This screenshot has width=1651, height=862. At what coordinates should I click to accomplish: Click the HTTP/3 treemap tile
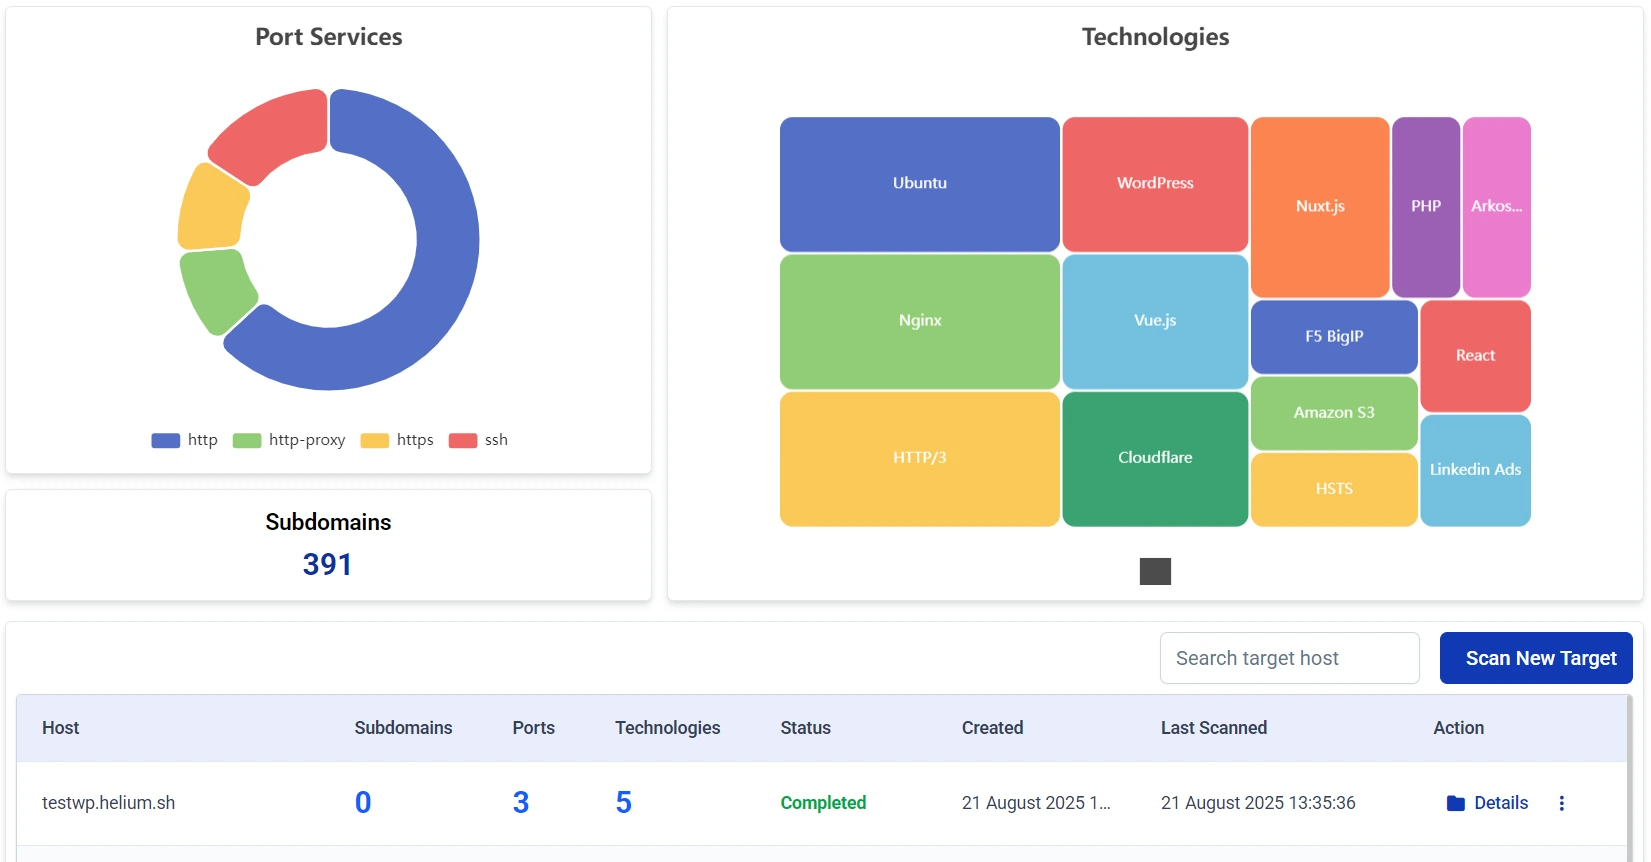tap(920, 458)
